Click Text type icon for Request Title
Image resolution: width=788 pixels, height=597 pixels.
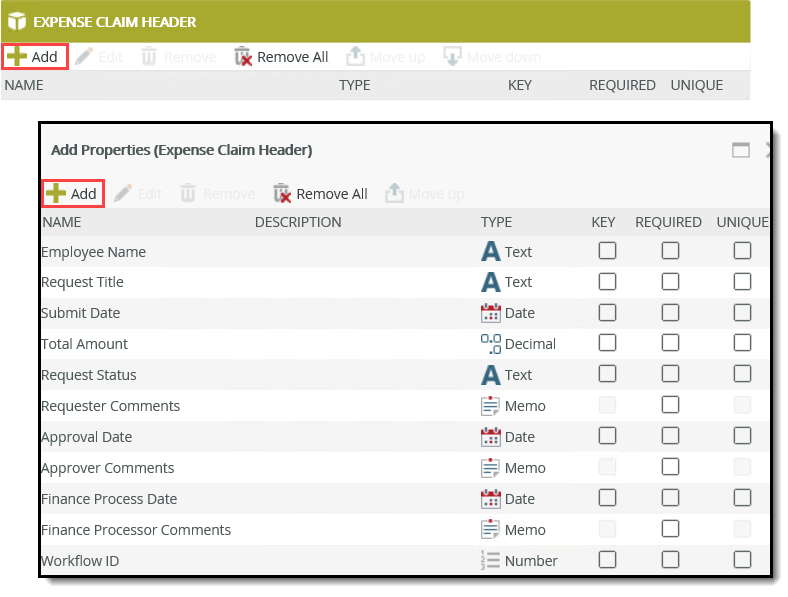tap(490, 282)
